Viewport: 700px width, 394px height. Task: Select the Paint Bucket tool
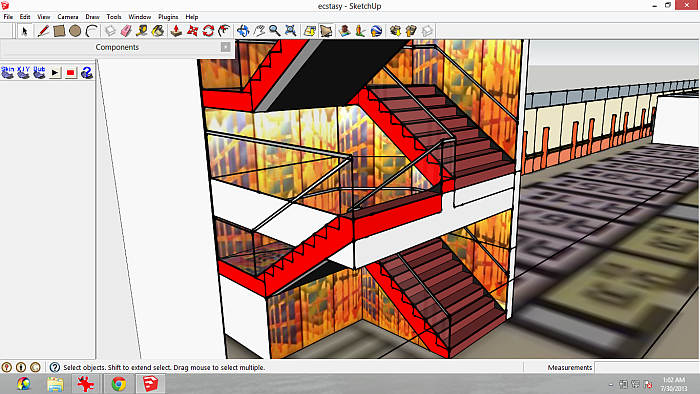pos(158,31)
